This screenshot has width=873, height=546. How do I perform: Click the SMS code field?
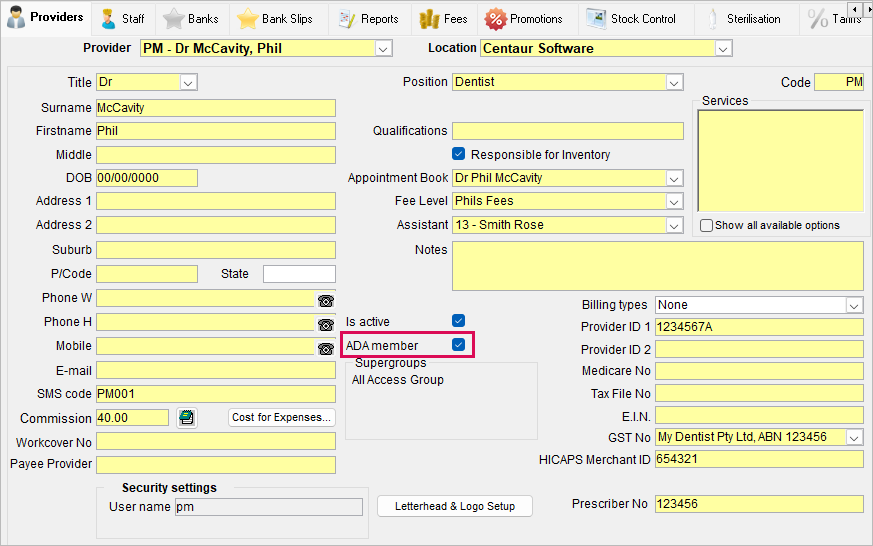(216, 394)
